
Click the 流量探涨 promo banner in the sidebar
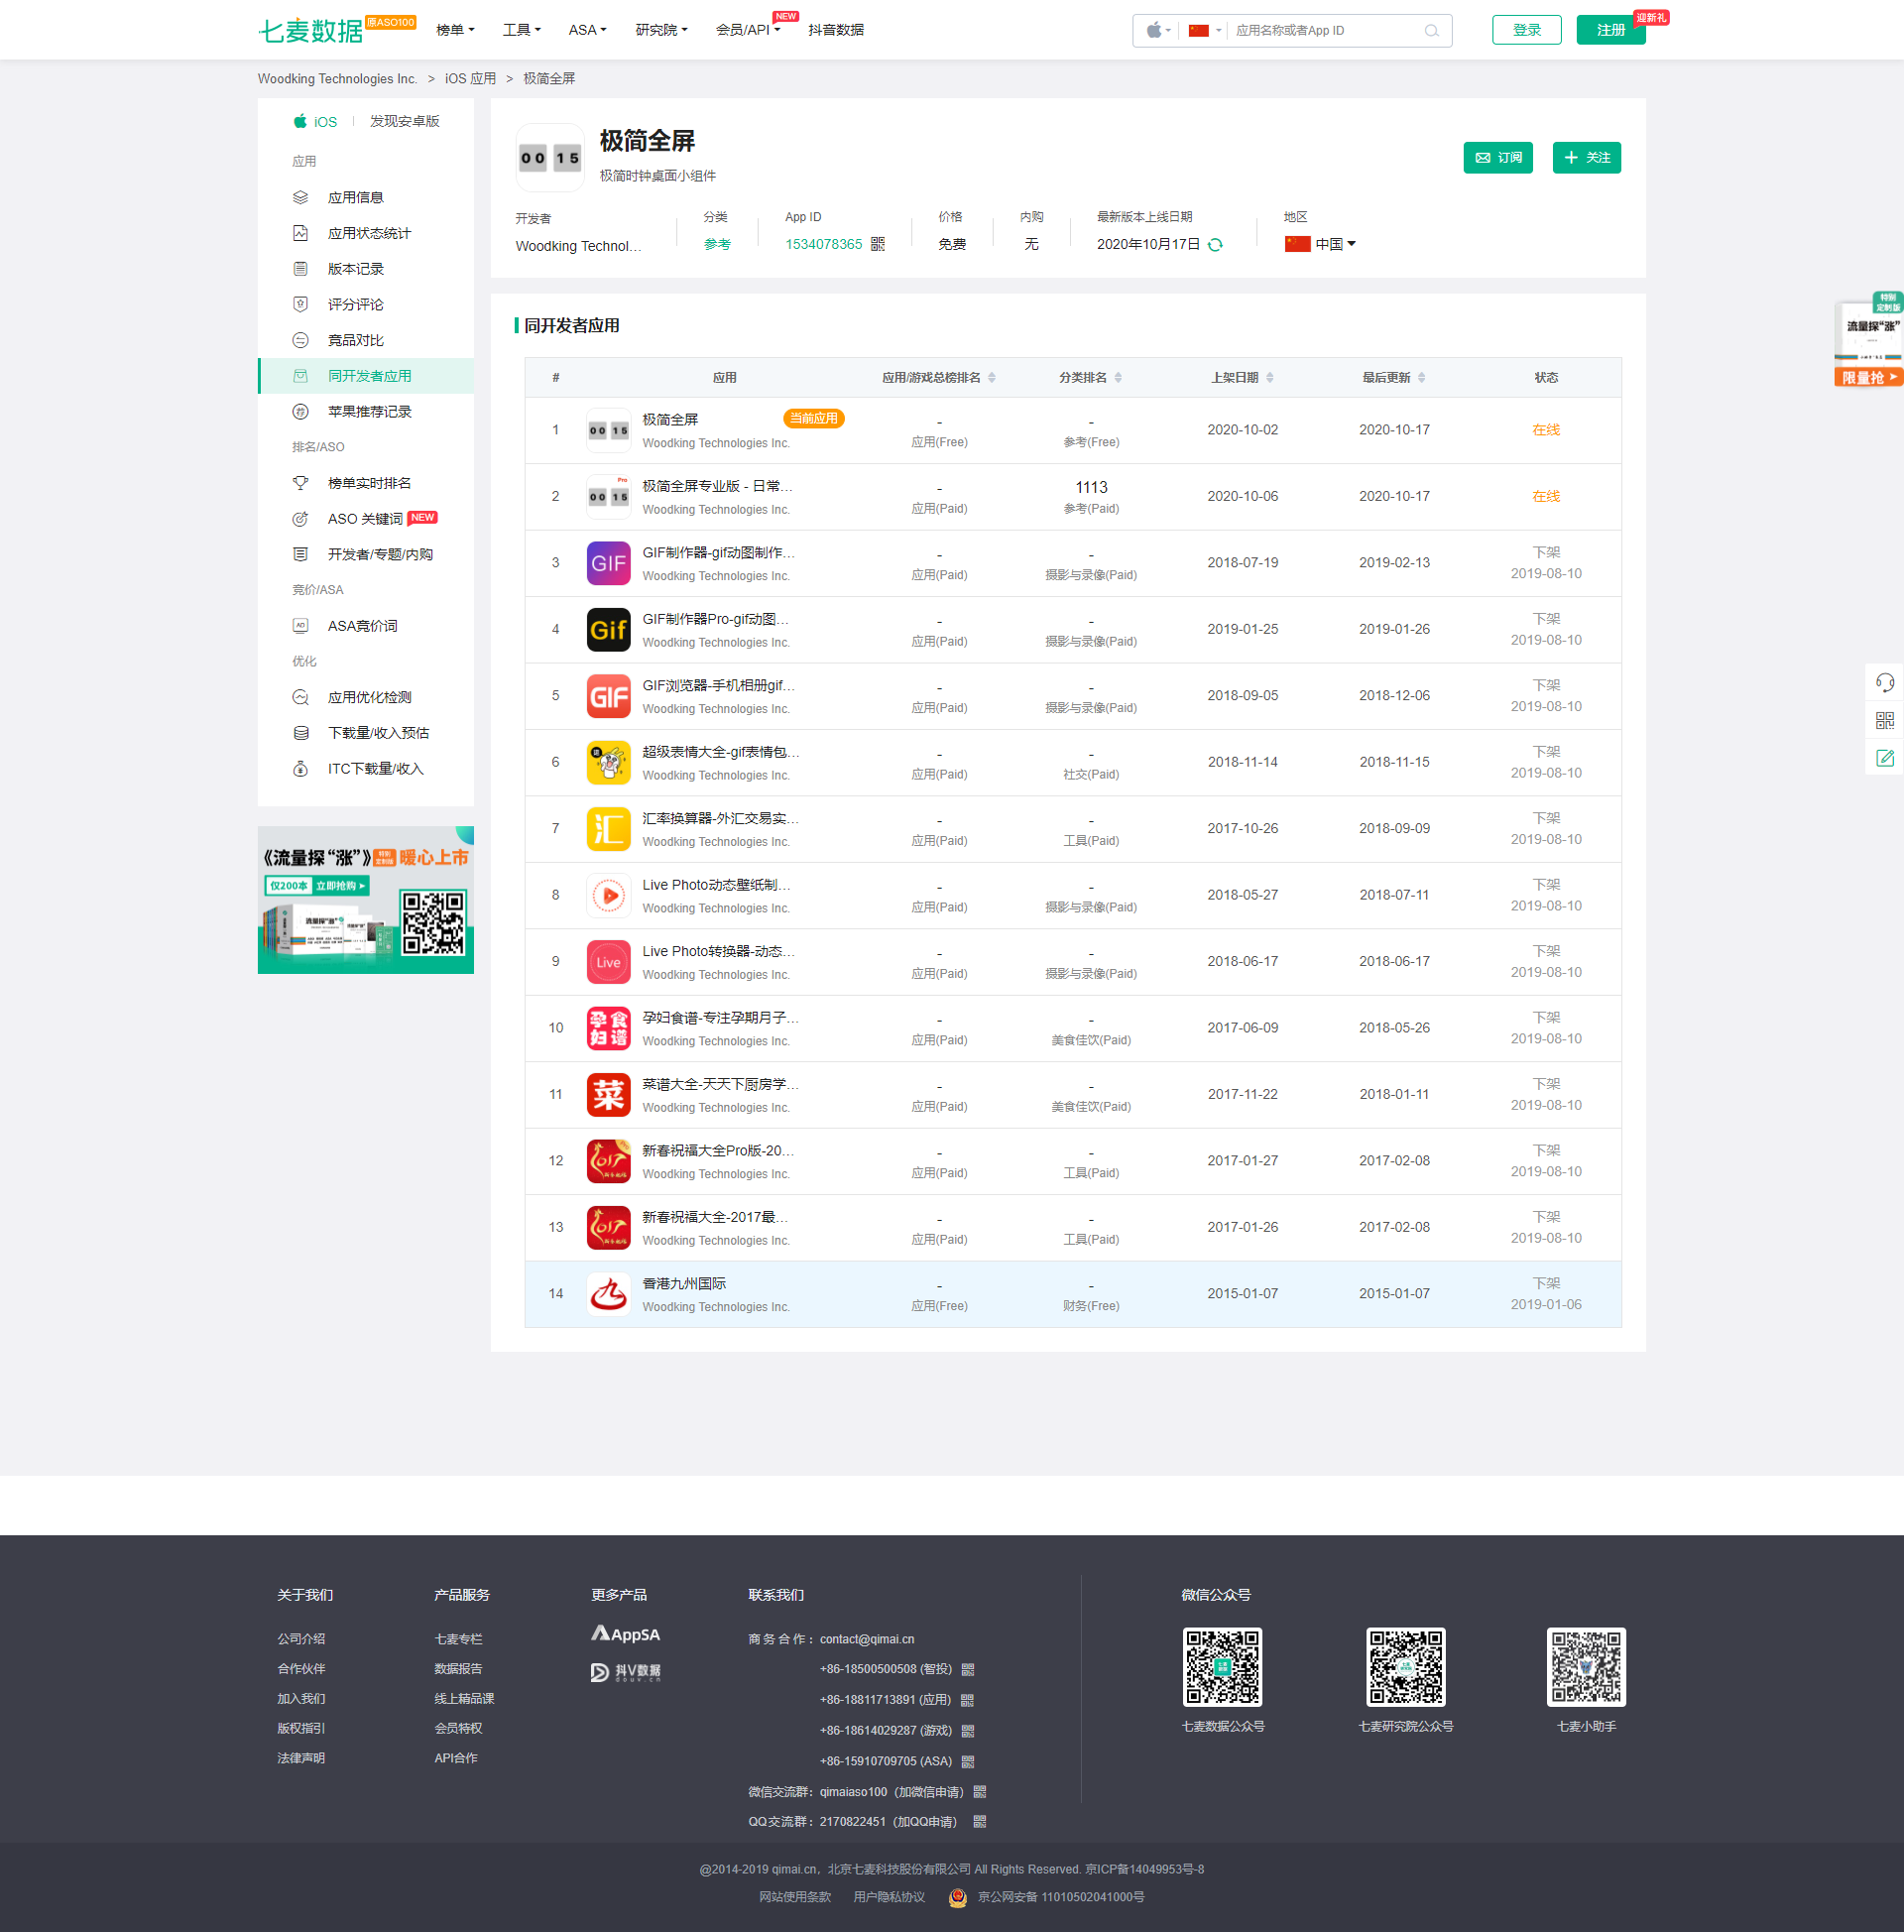pyautogui.click(x=366, y=900)
